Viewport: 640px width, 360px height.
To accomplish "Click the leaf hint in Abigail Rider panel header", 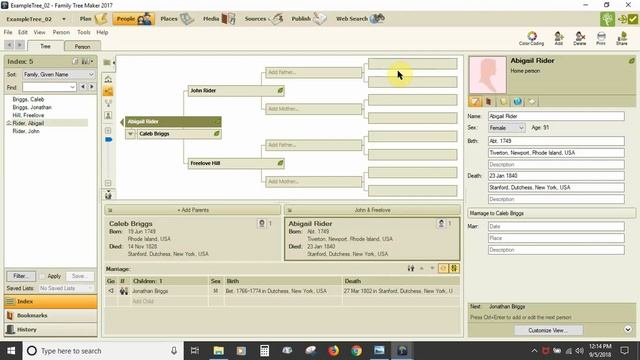I will tap(631, 61).
